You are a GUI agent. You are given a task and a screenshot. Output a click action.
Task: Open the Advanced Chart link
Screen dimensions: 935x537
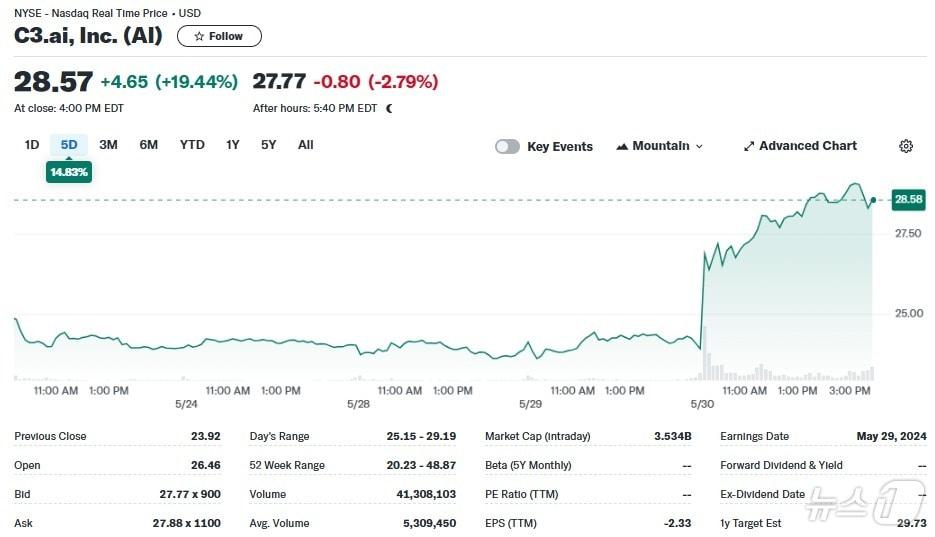pos(807,146)
